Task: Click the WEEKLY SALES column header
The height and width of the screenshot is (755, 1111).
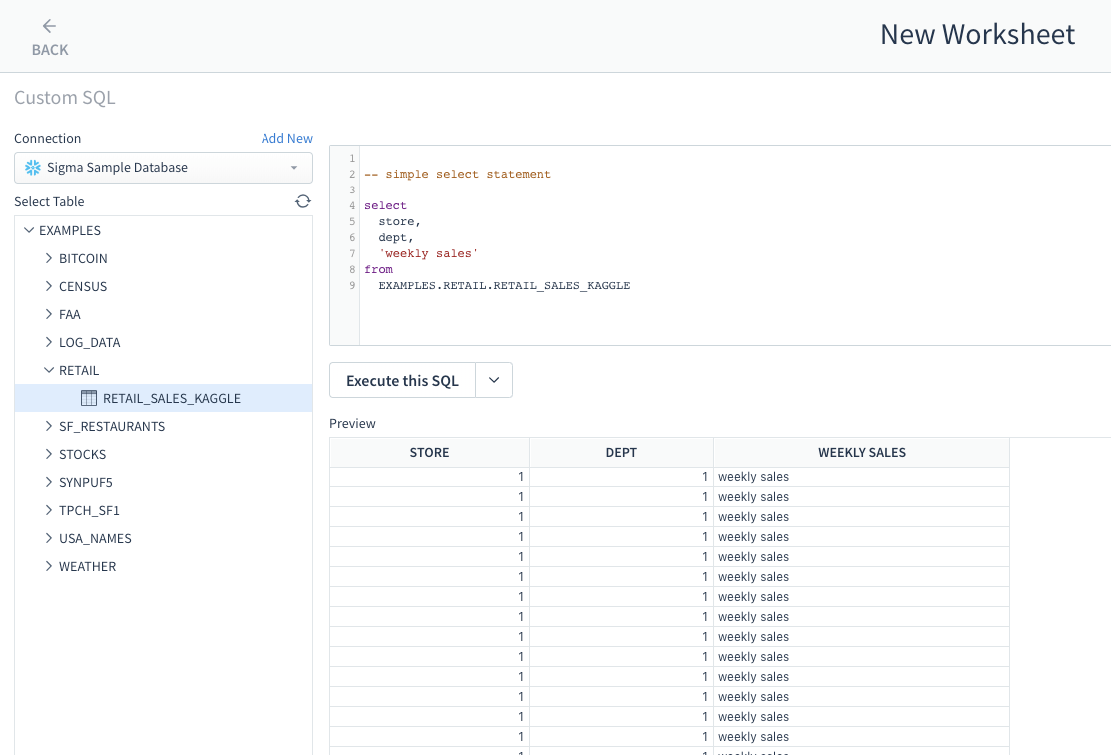Action: click(862, 453)
